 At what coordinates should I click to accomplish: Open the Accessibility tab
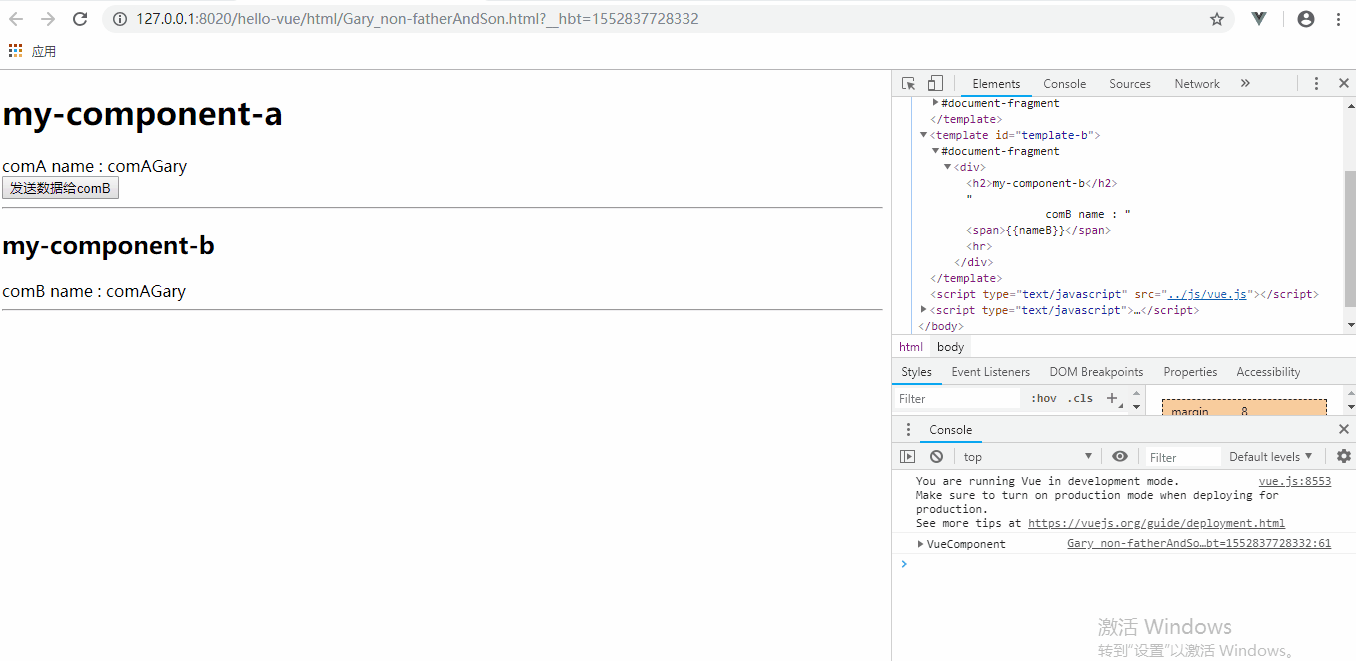pyautogui.click(x=1268, y=372)
